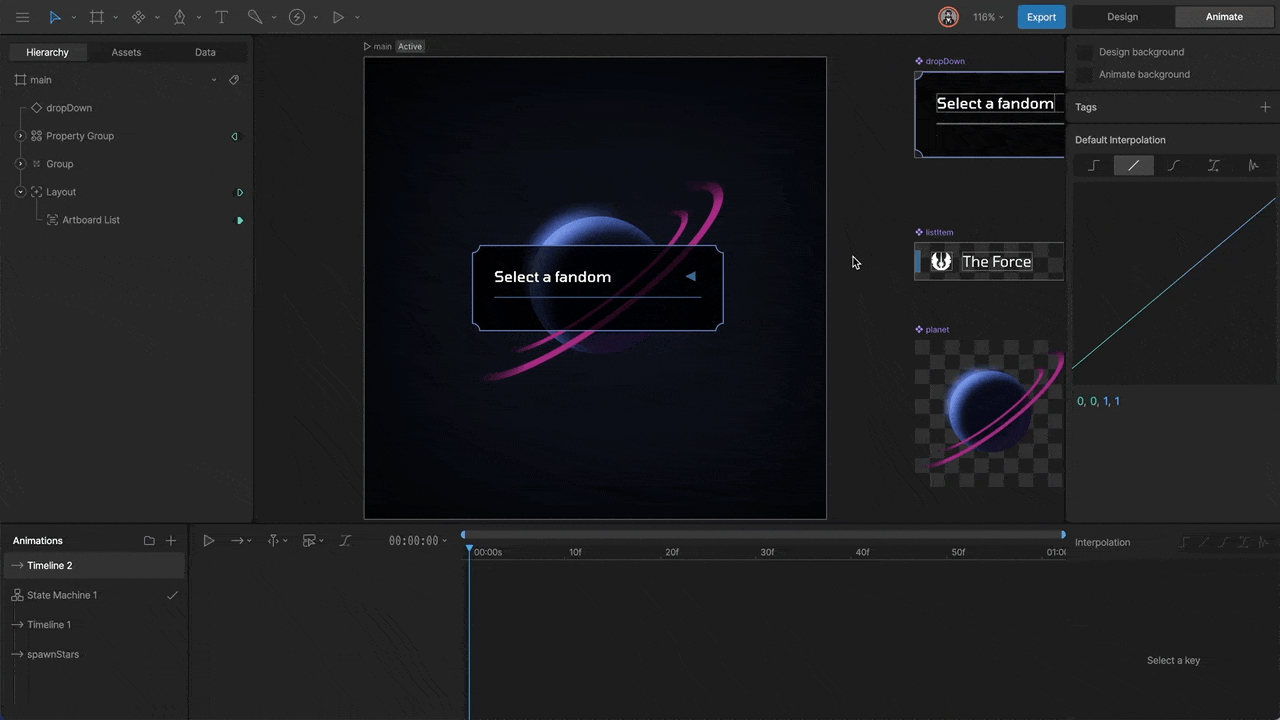
Task: Select the Pen tool in toolbar
Action: (x=180, y=17)
